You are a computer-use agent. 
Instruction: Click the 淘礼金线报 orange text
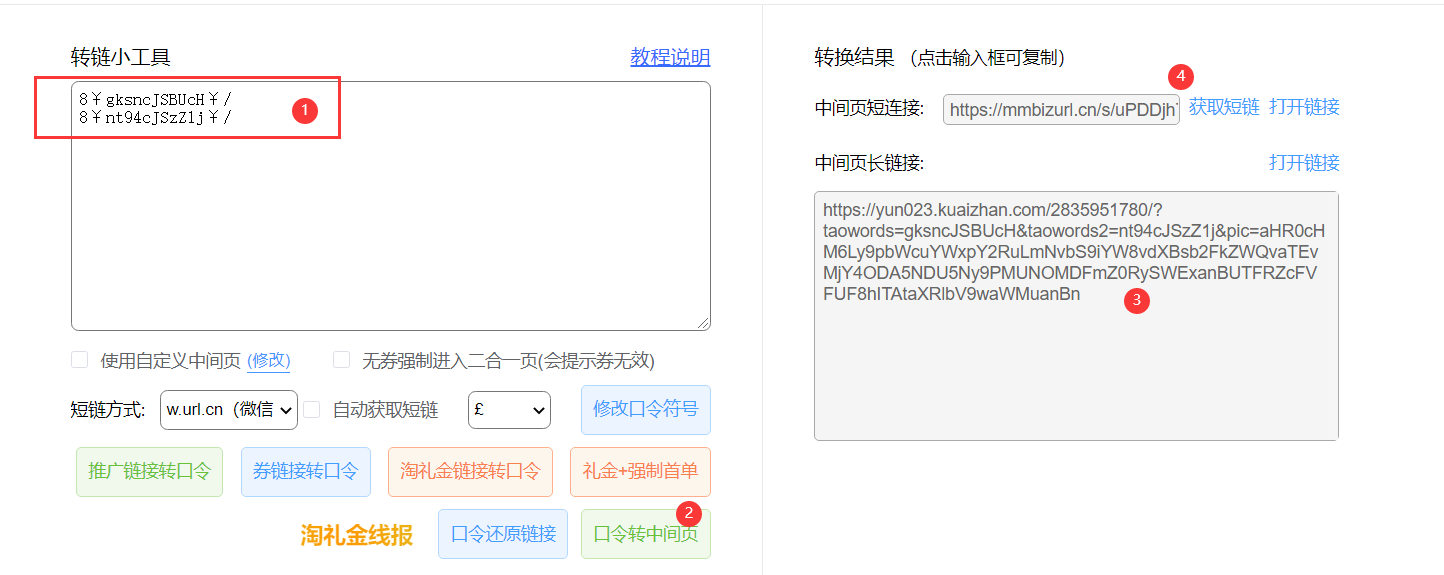[357, 536]
